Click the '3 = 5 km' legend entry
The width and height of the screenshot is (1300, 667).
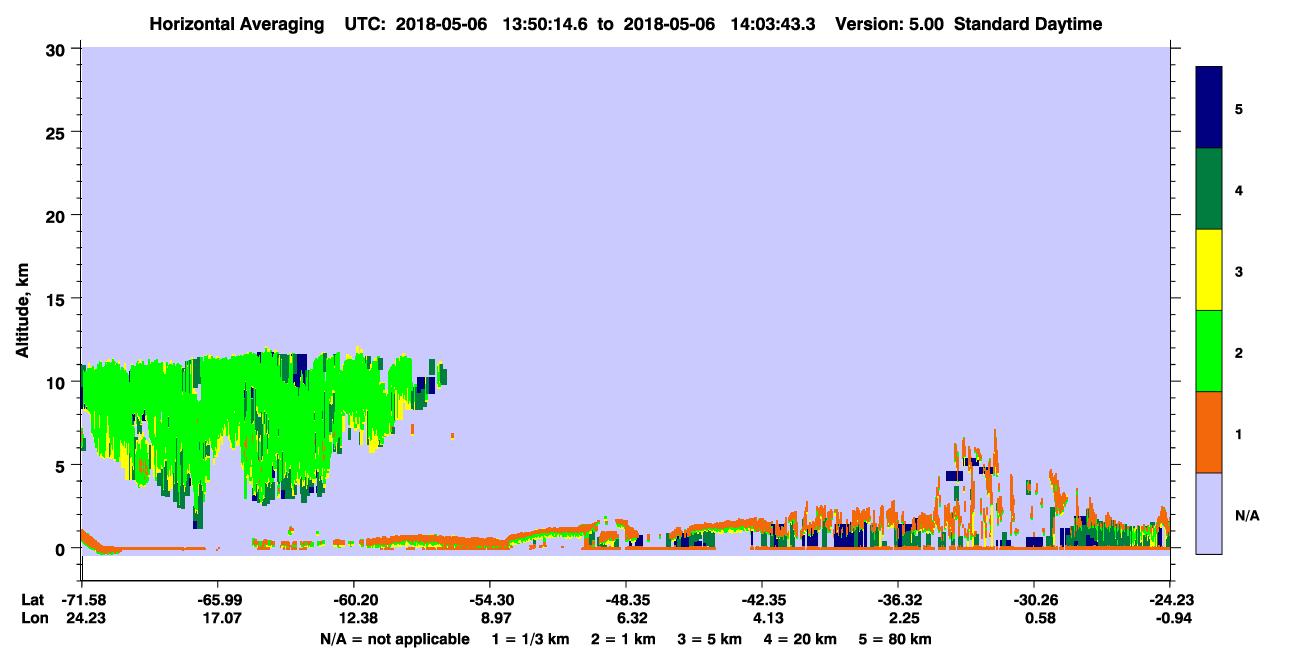point(711,639)
